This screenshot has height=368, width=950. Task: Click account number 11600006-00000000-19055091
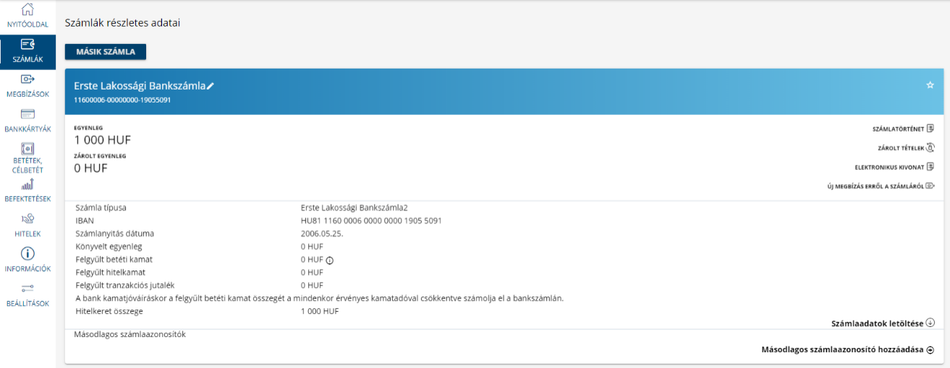[x=122, y=100]
